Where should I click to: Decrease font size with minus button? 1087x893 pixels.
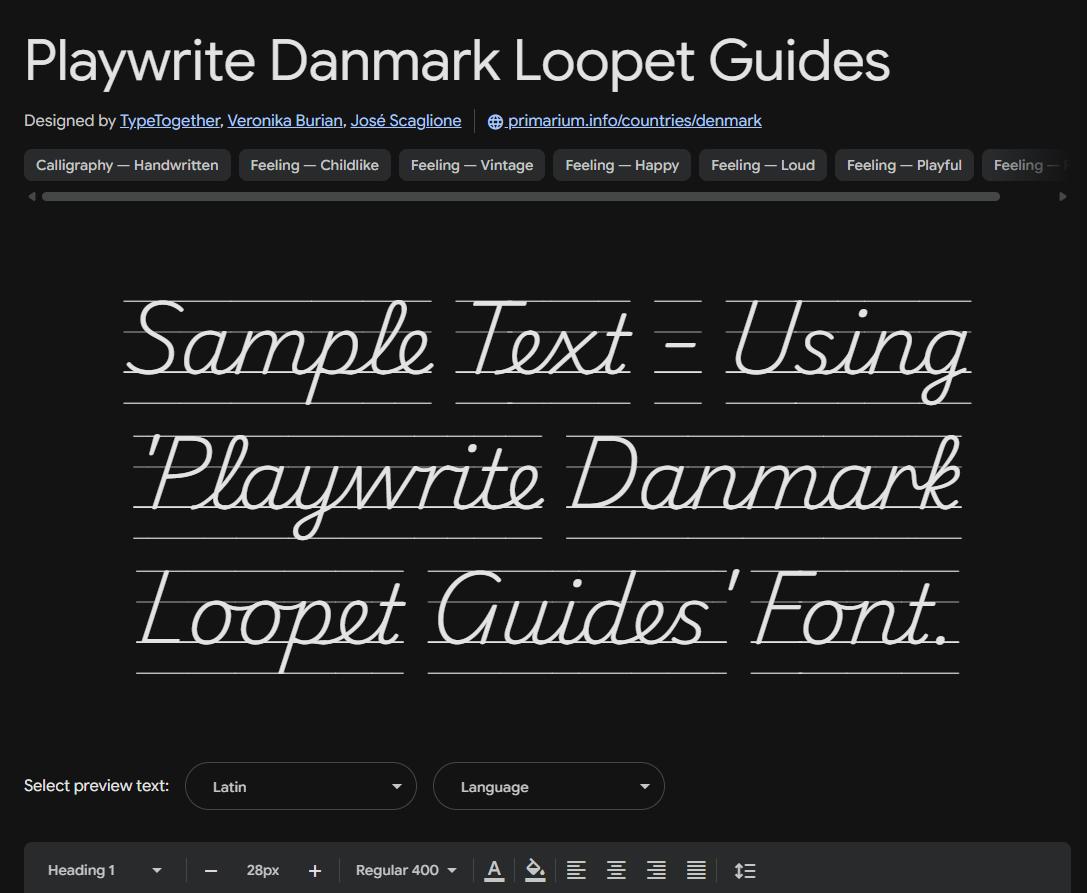(211, 871)
